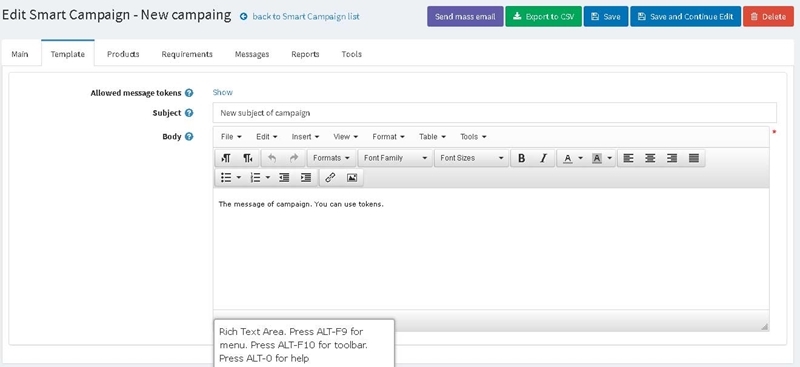Insert or edit image
The width and height of the screenshot is (800, 367).
(352, 177)
